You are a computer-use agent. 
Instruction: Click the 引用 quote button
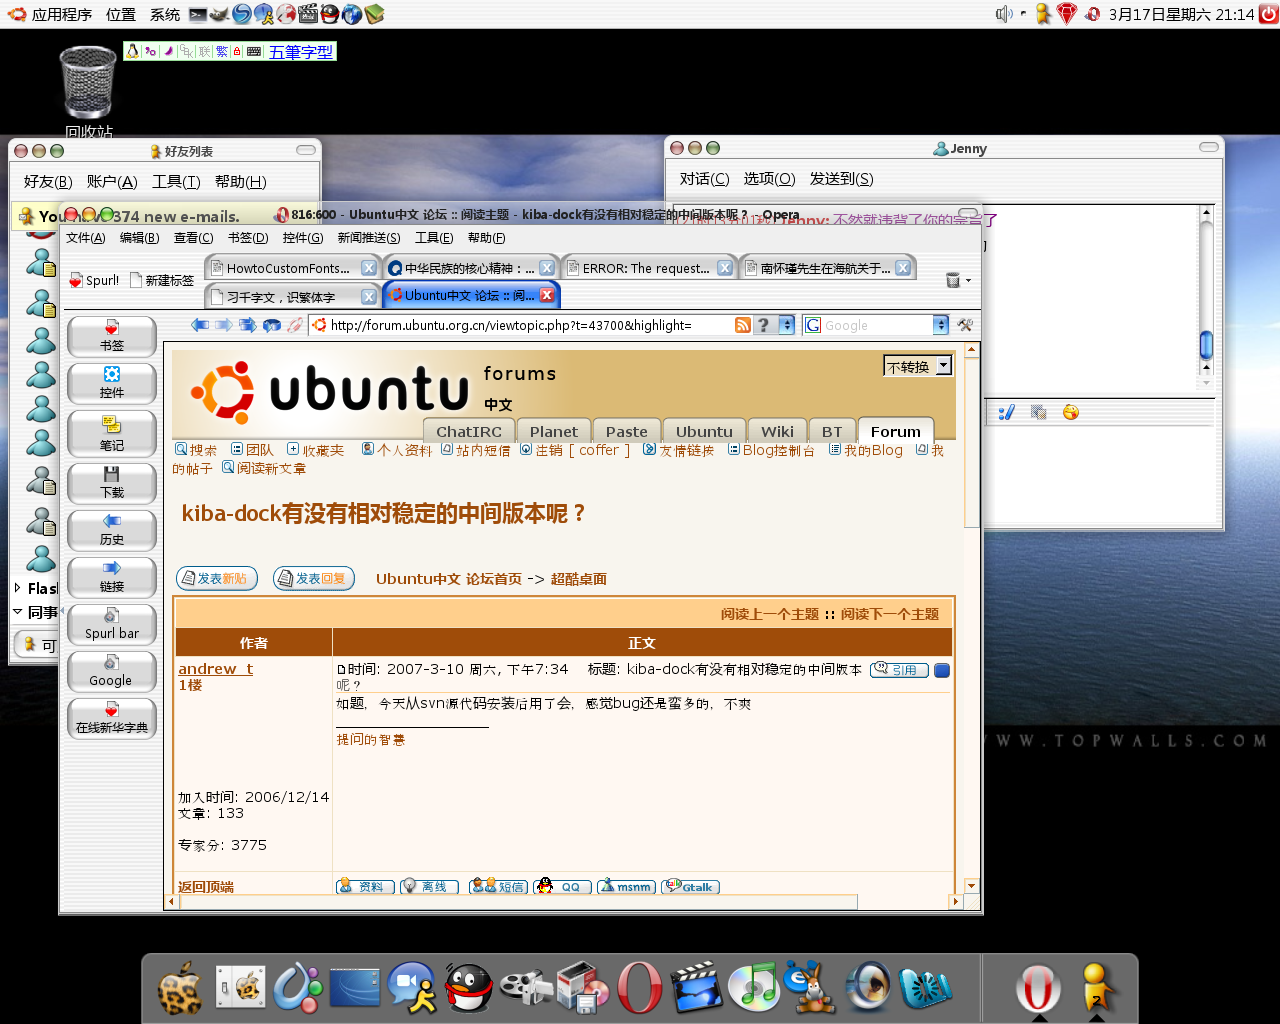[x=900, y=670]
